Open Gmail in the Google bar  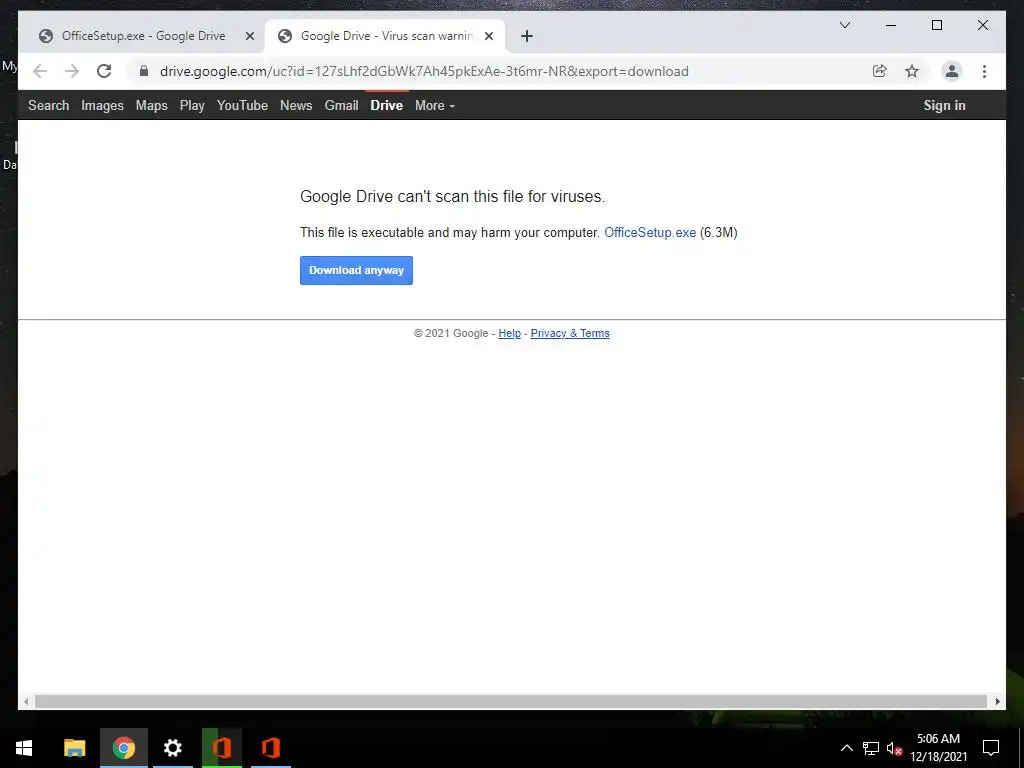click(x=342, y=105)
